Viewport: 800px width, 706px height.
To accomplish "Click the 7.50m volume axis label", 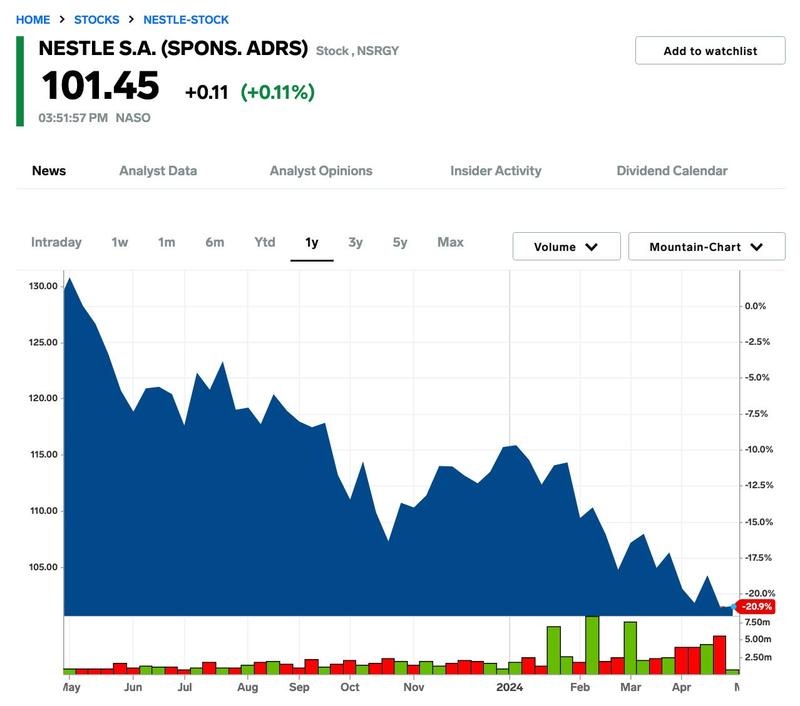I will tap(757, 622).
